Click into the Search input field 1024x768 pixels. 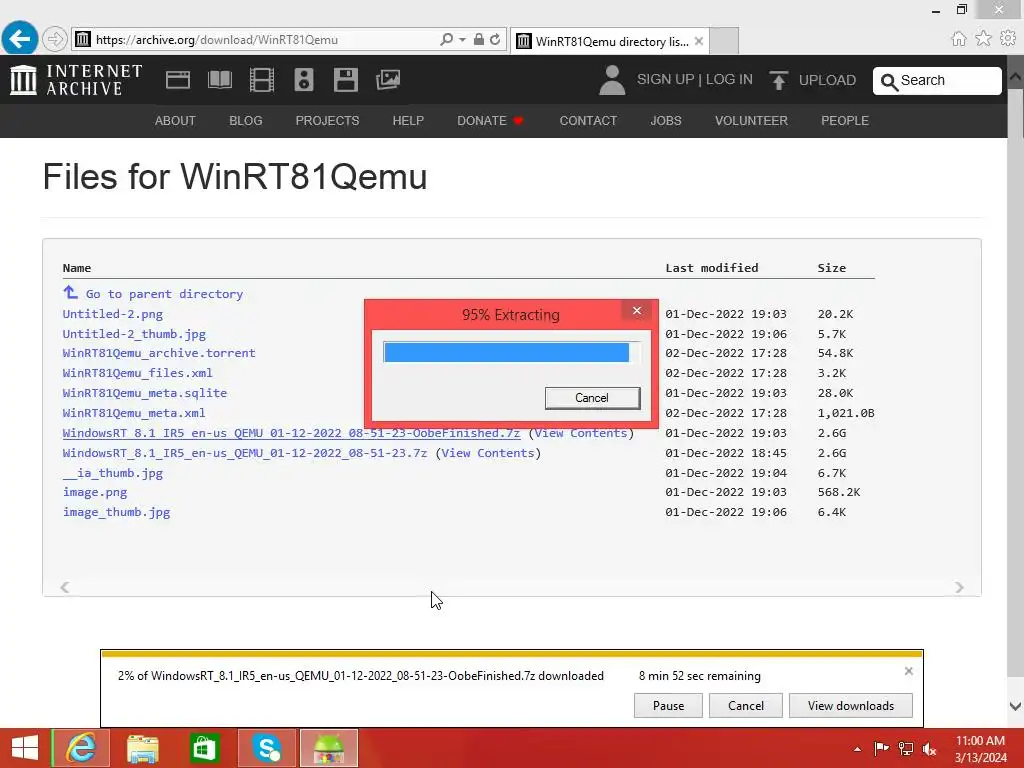coord(937,80)
